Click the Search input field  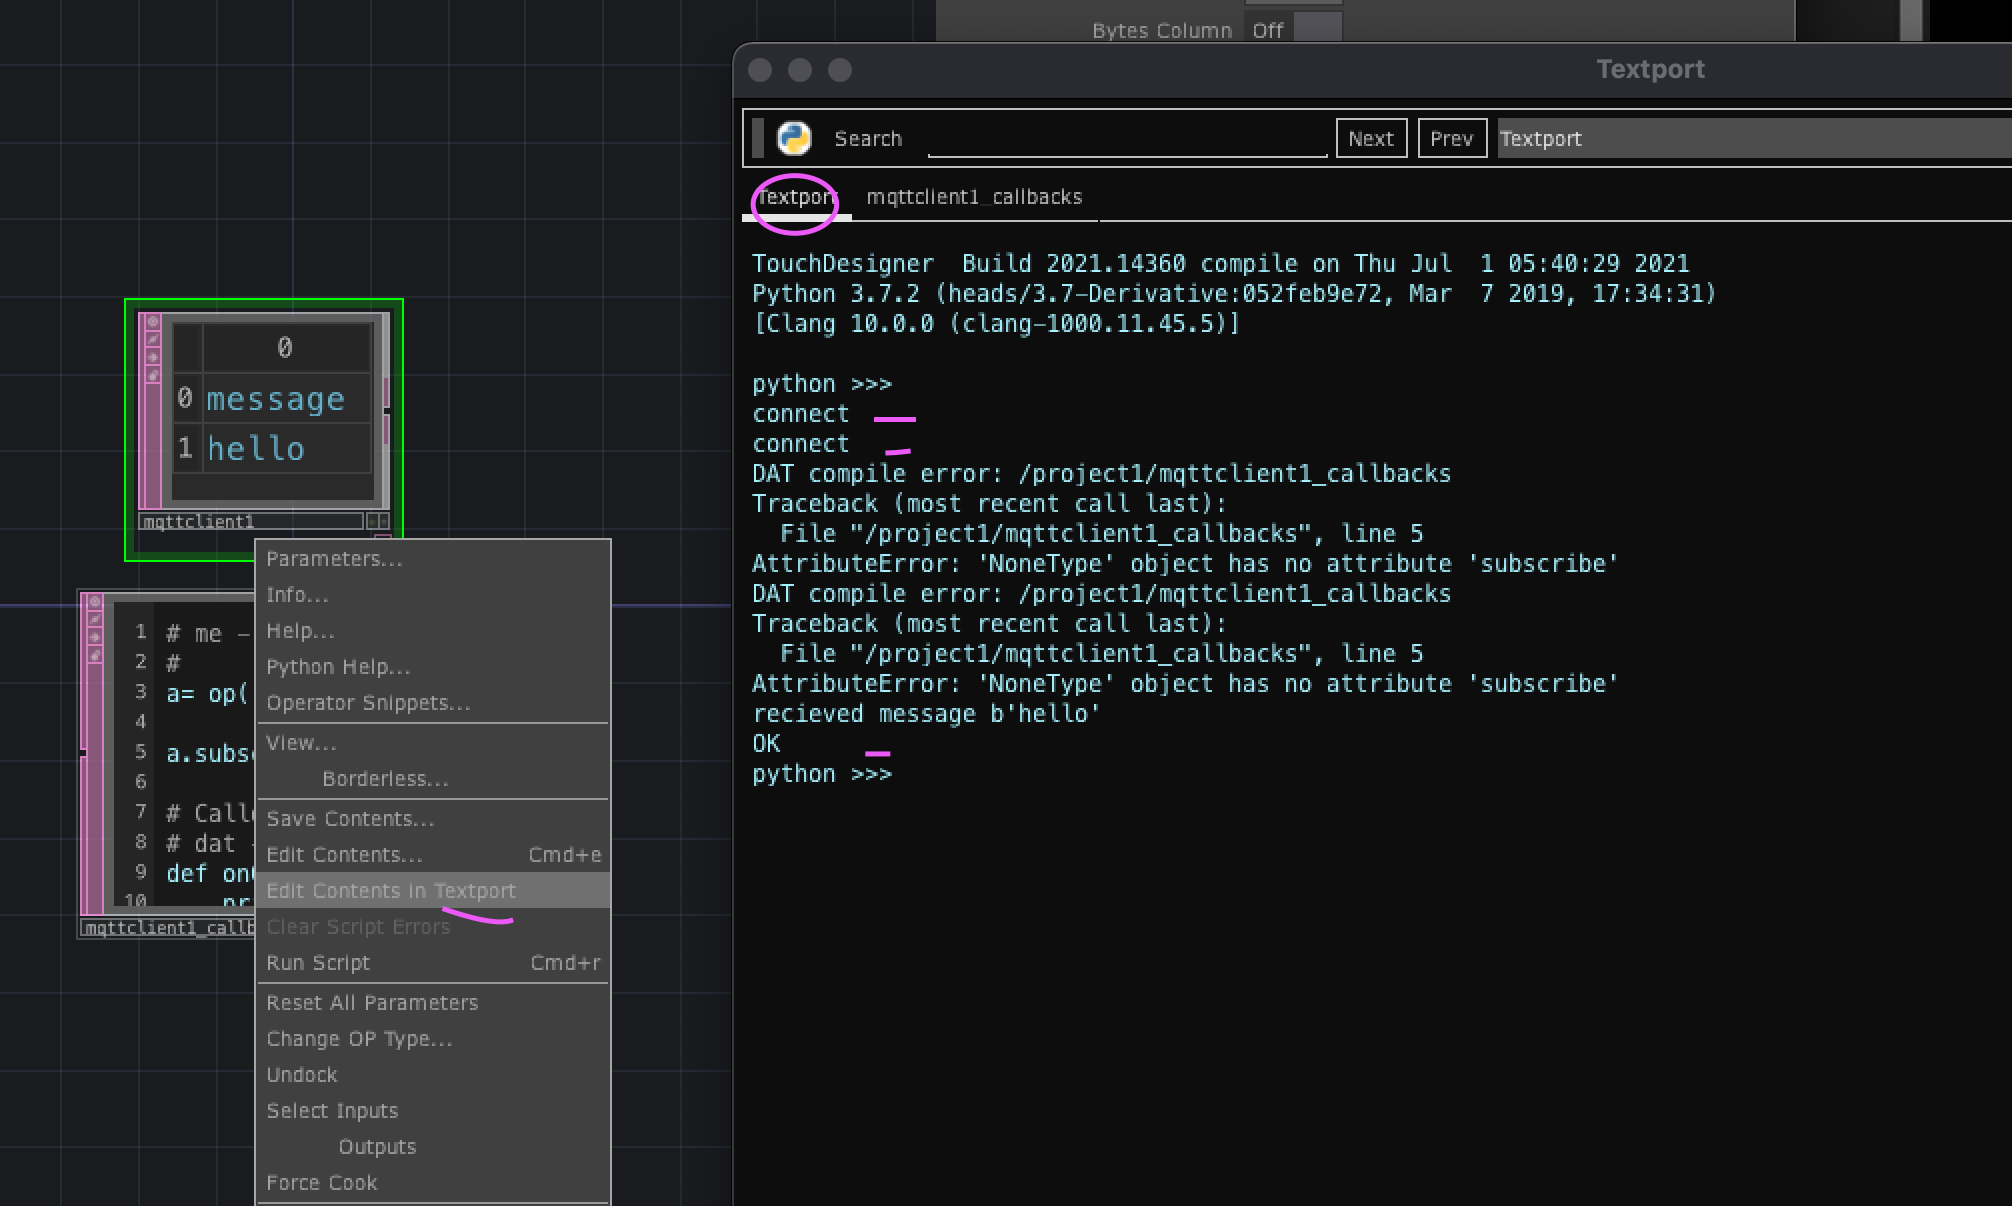coord(1126,138)
